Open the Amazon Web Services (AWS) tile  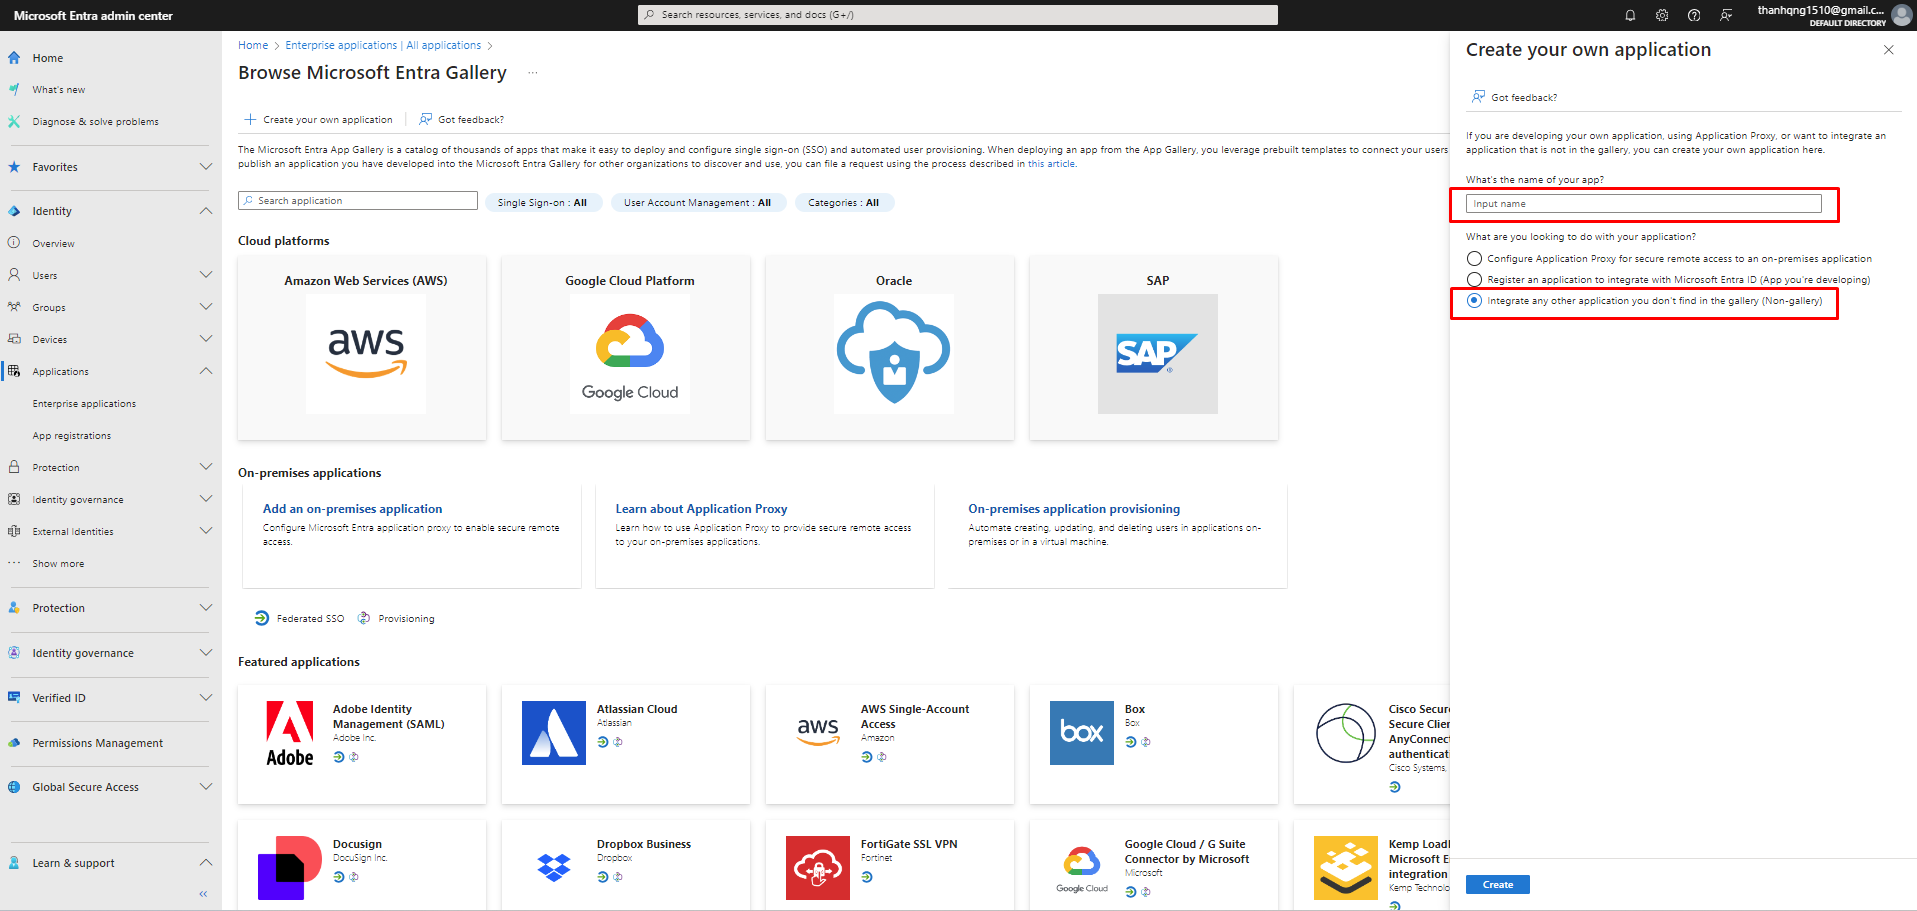[362, 348]
